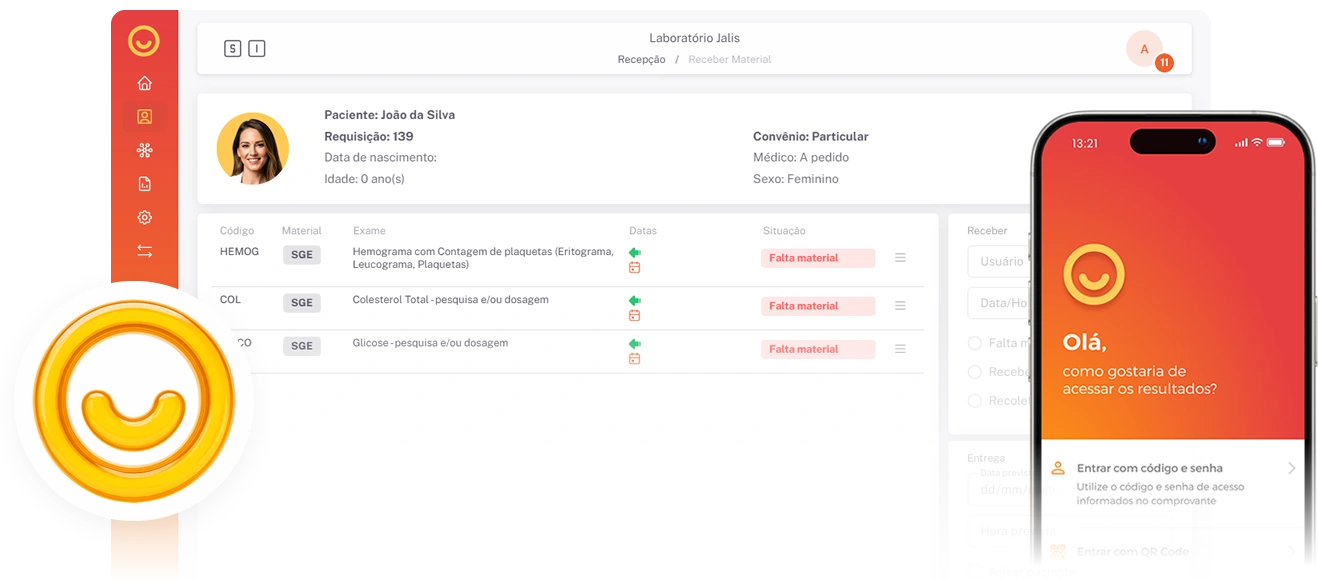The width and height of the screenshot is (1318, 580).
Task: Click the I shortcut box in header
Action: 257,48
